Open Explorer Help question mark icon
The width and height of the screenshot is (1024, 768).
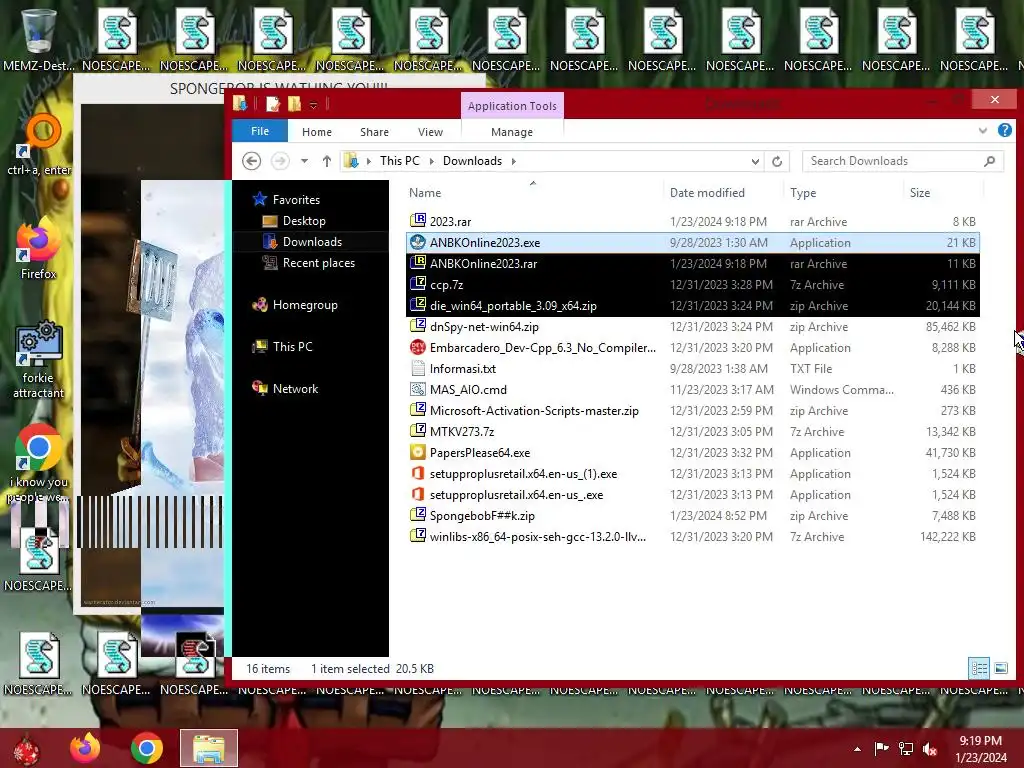(x=1005, y=131)
